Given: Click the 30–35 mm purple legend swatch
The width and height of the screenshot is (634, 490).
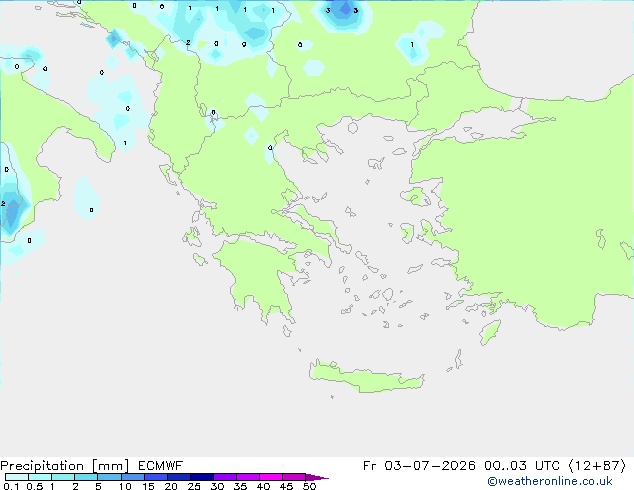Looking at the screenshot, I should (225, 477).
